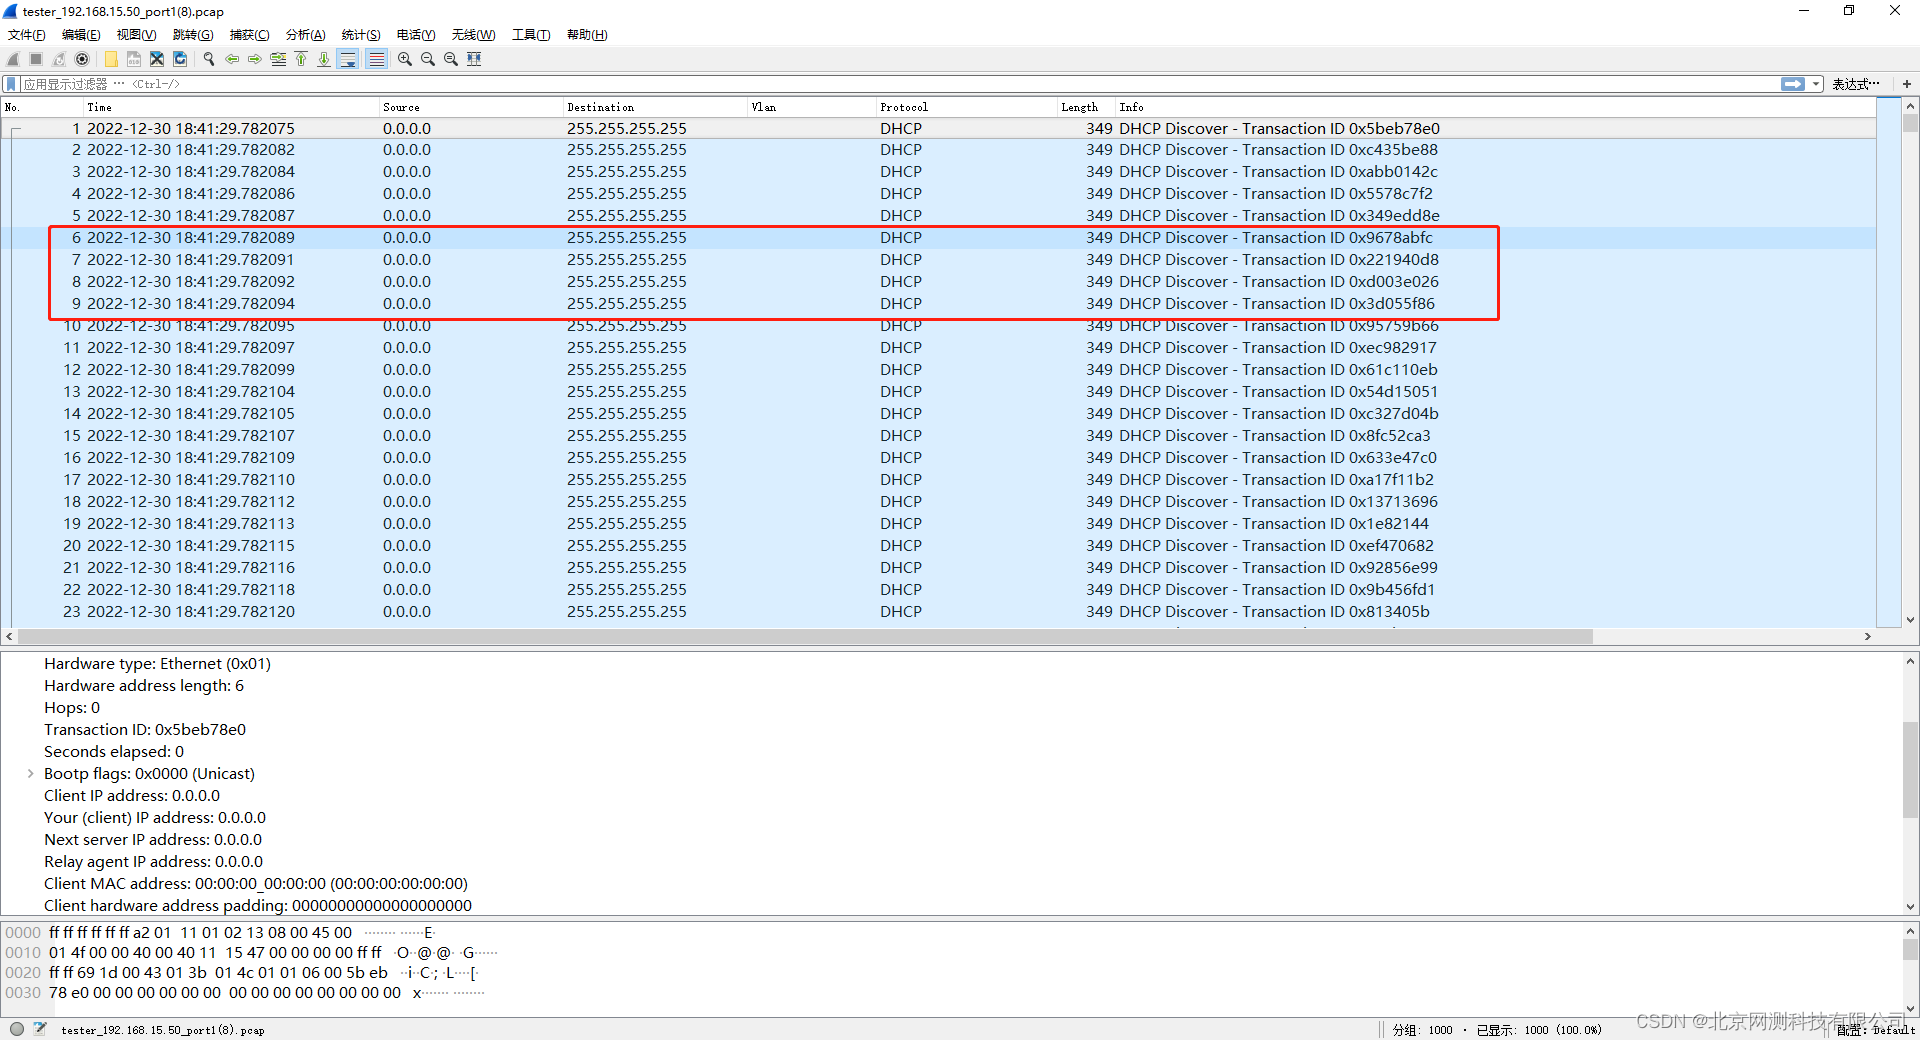
Task: Click the plus add filter button
Action: 1906,84
